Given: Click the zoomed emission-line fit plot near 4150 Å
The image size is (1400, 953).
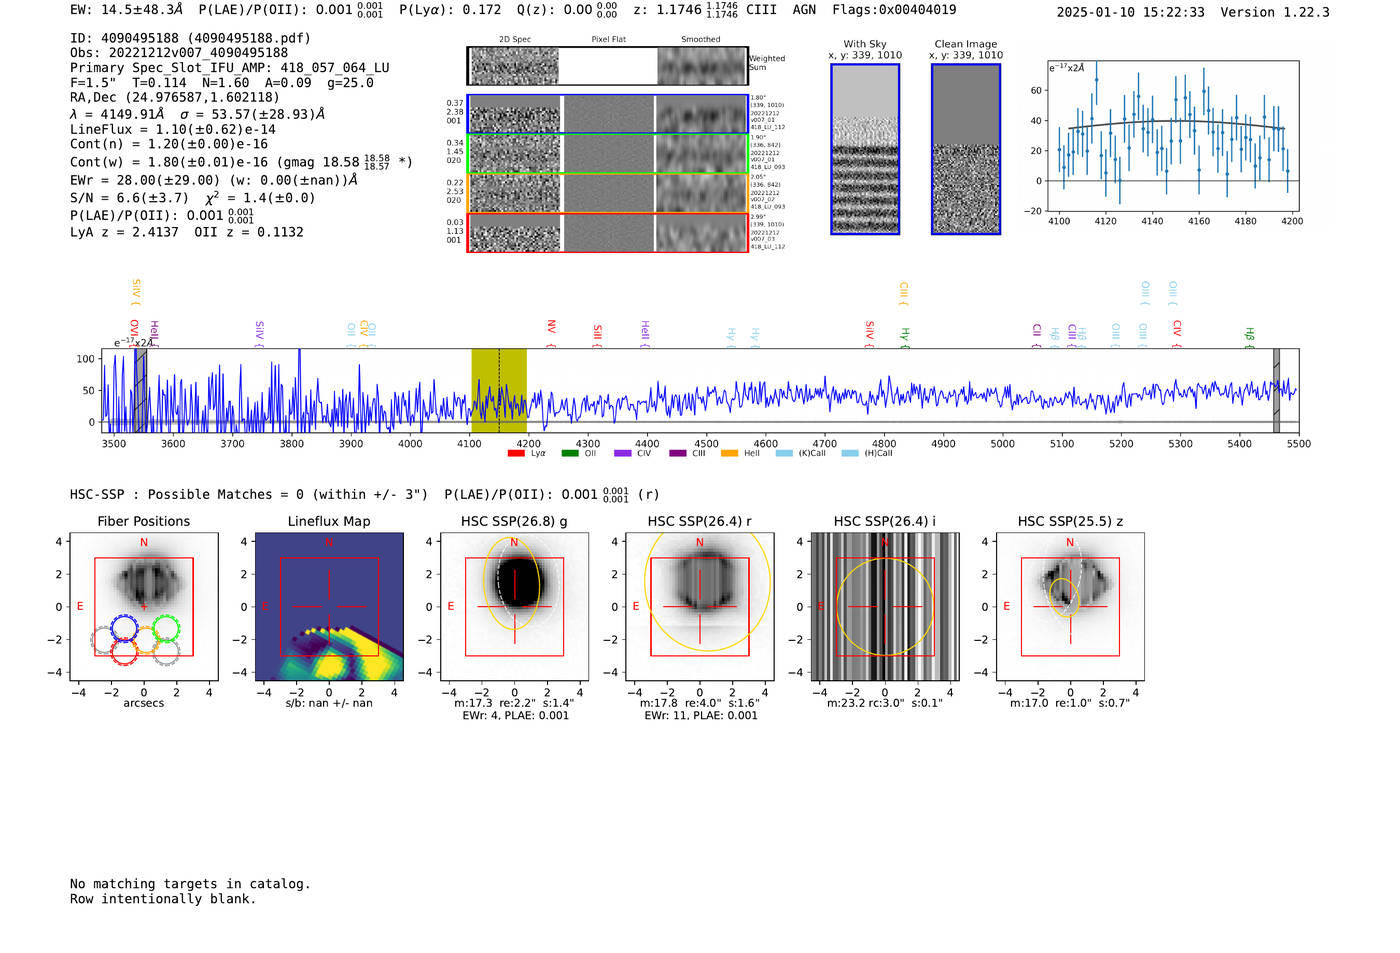Looking at the screenshot, I should pos(1172,136).
